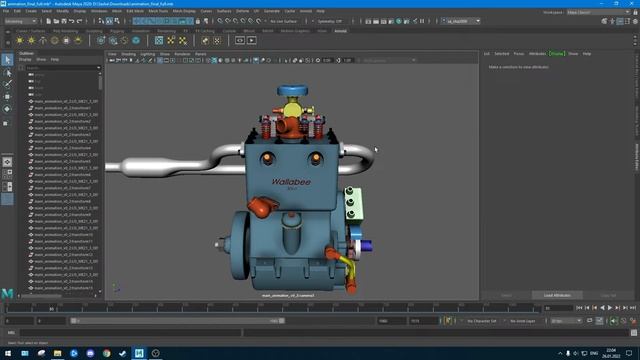Open the viewport Shading menu

coord(128,54)
